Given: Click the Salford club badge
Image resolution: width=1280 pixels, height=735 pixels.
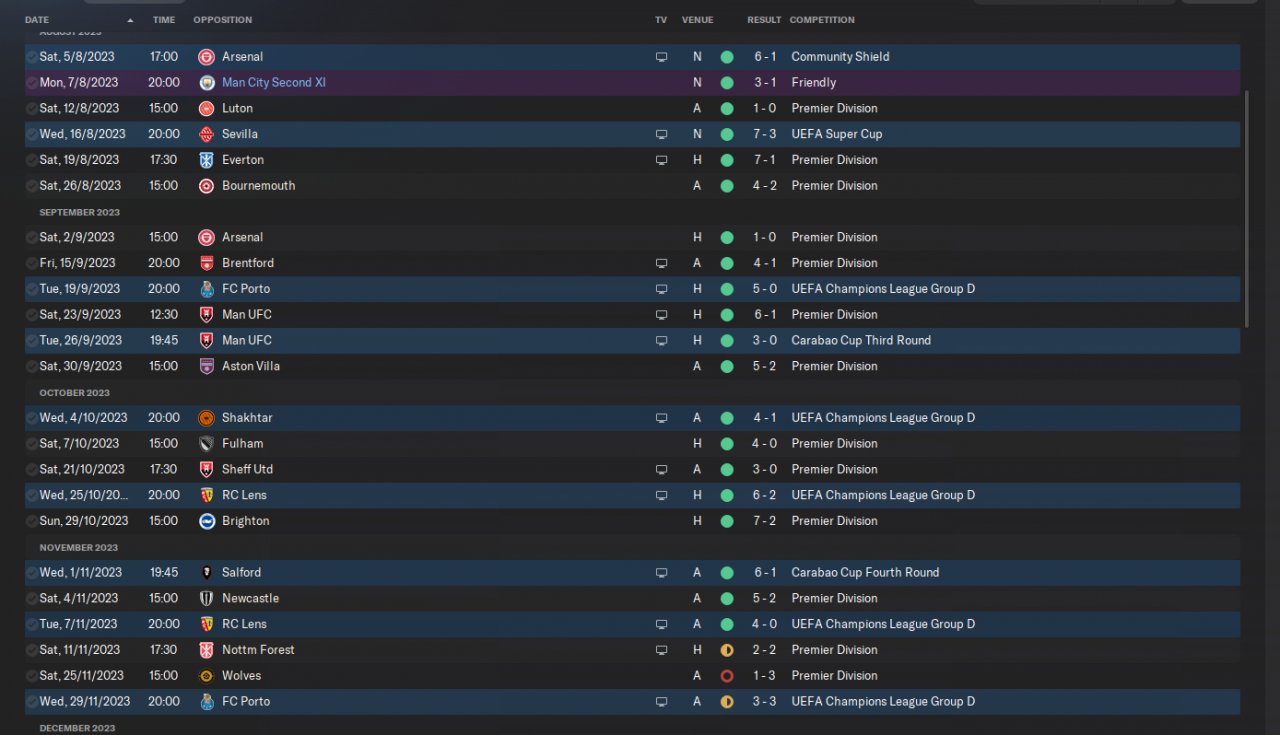Looking at the screenshot, I should coord(206,573).
